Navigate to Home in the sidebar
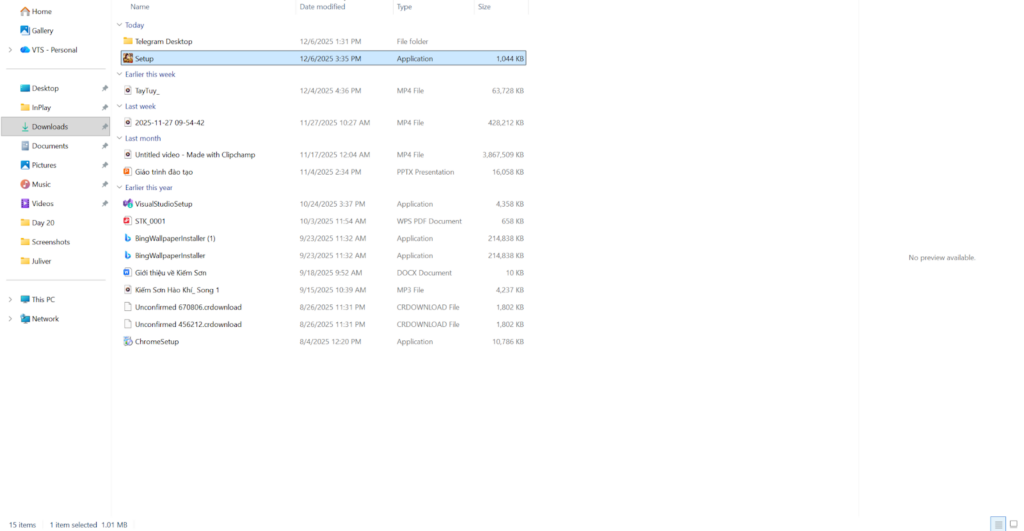Viewport: 1024px width, 531px height. tap(41, 11)
